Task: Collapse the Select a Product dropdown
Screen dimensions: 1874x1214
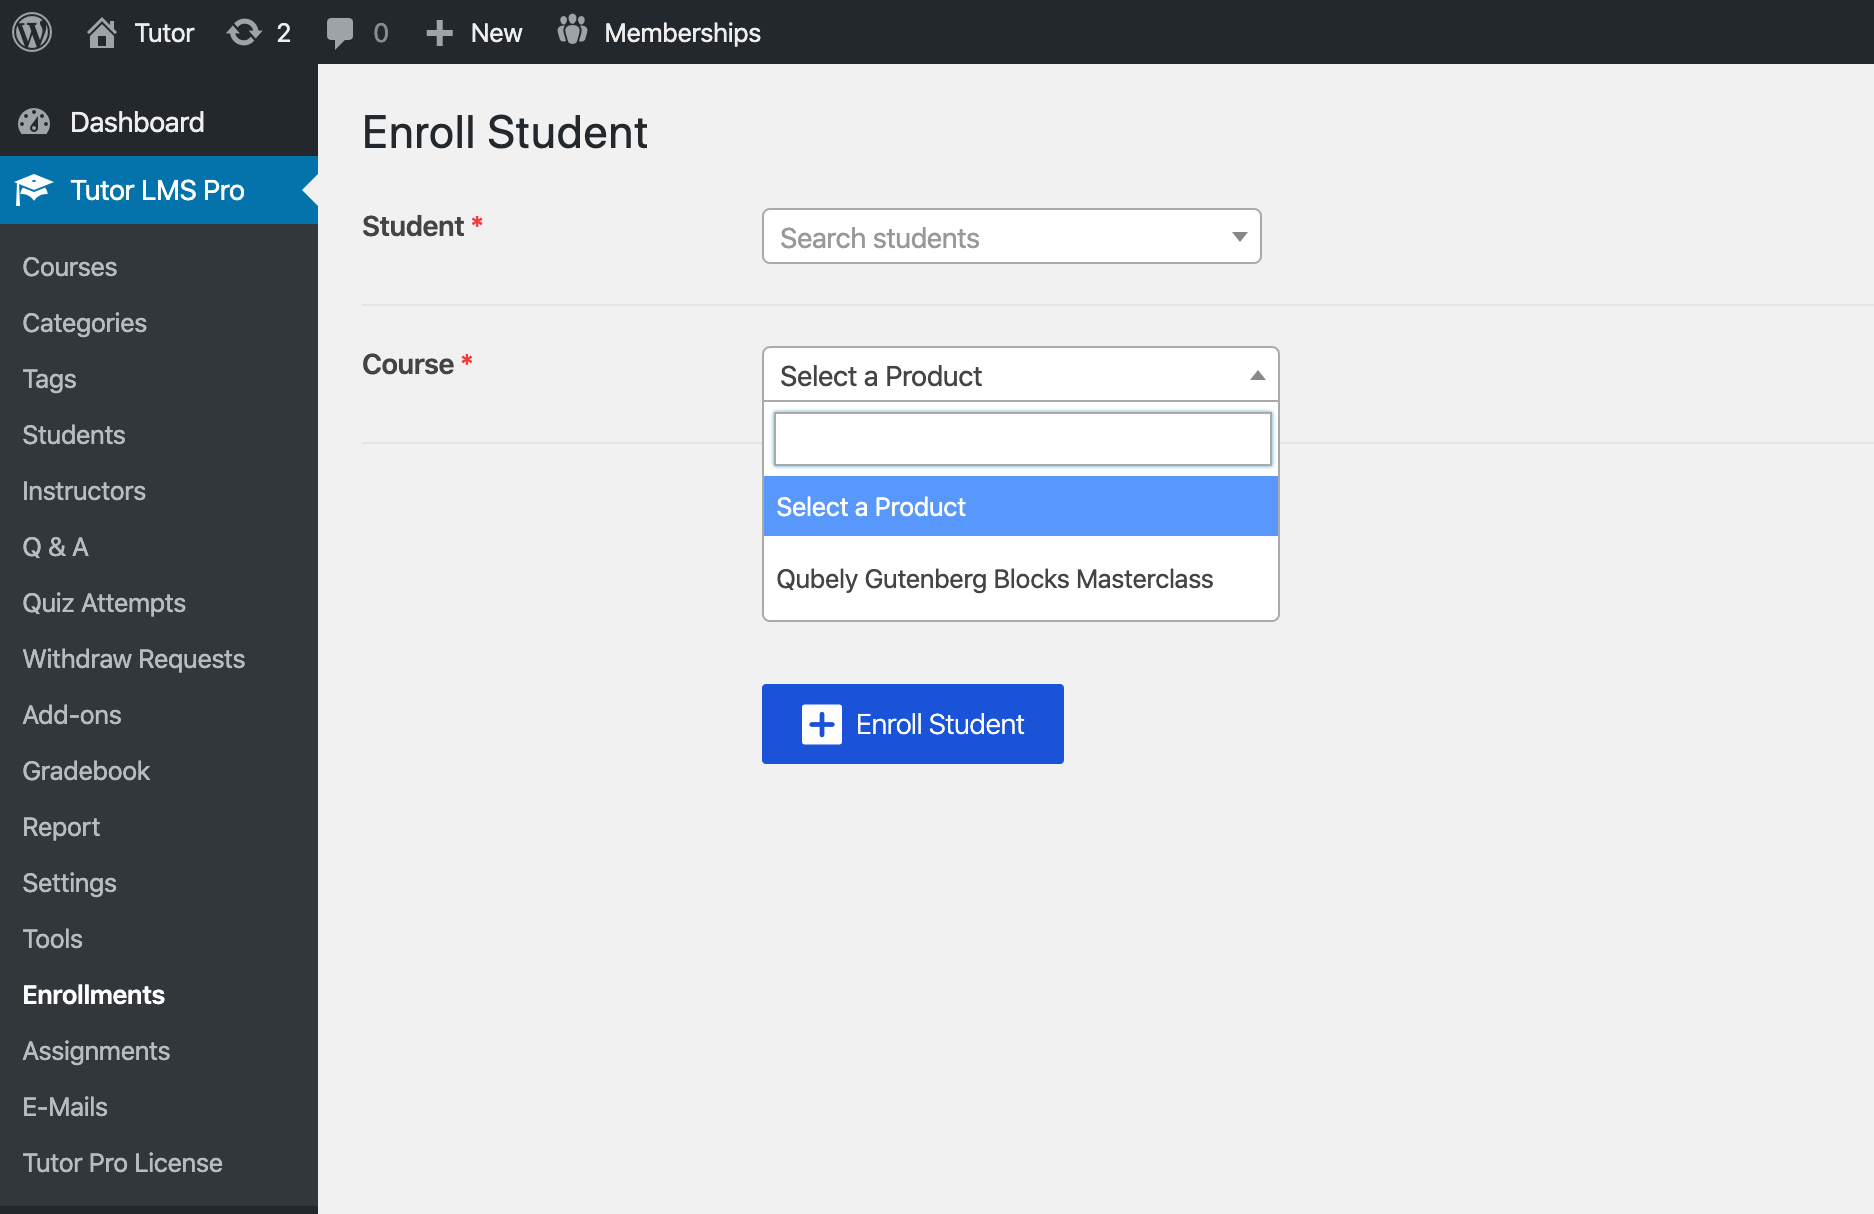Action: (1020, 375)
